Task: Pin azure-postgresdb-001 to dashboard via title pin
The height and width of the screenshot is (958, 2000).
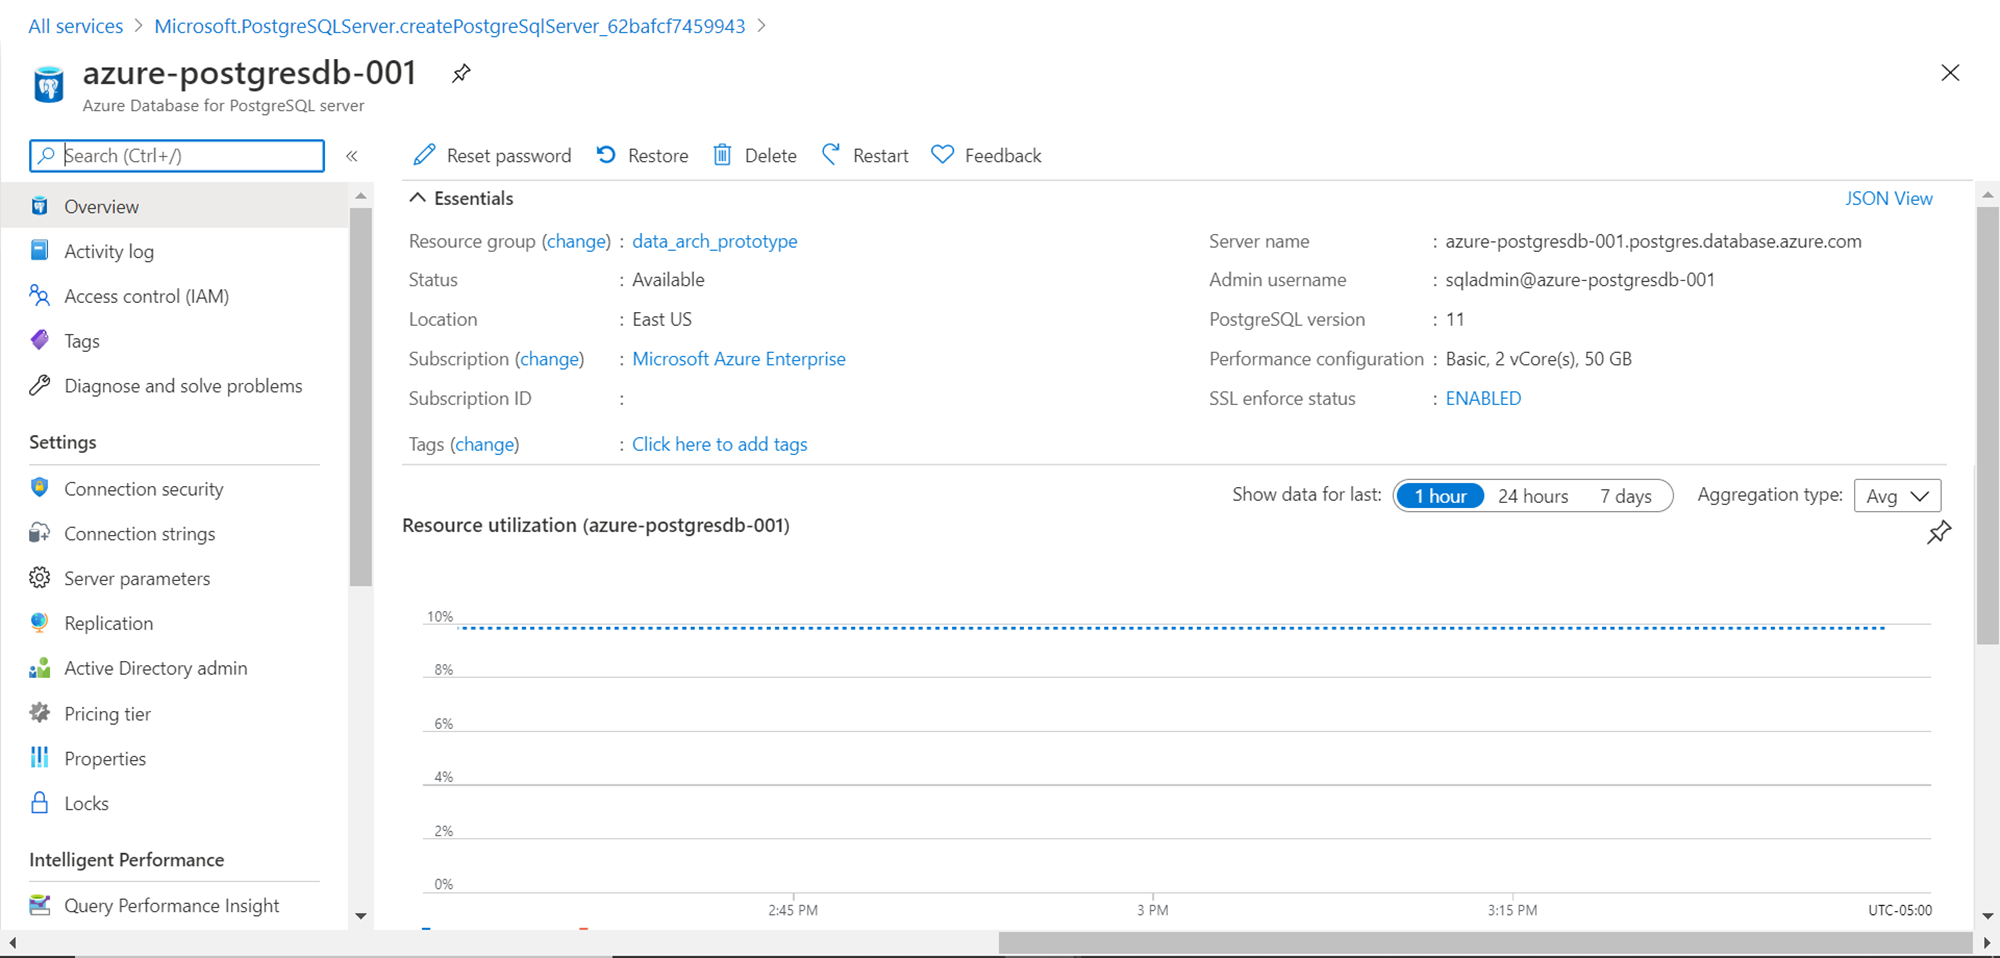Action: [461, 73]
